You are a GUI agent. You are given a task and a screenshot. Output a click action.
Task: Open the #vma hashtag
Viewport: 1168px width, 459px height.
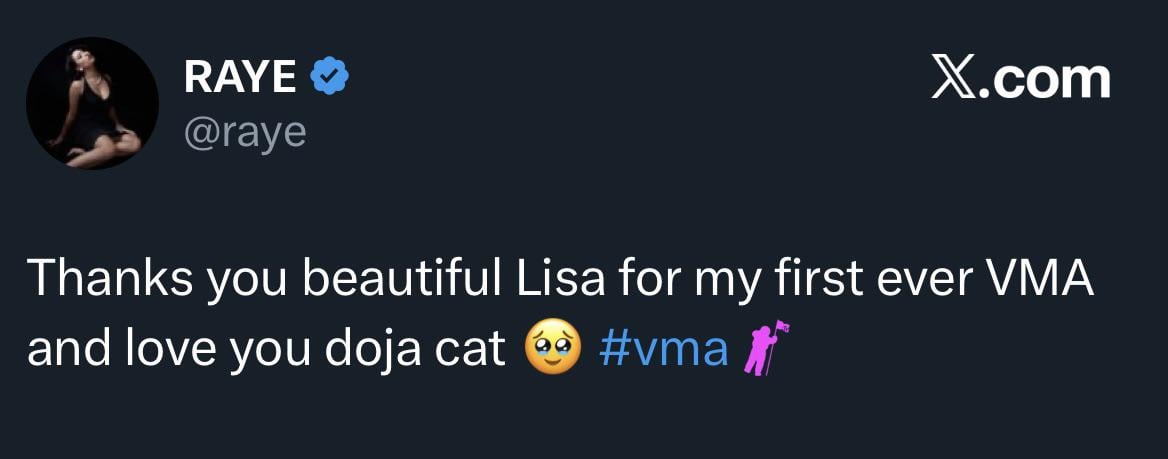663,350
